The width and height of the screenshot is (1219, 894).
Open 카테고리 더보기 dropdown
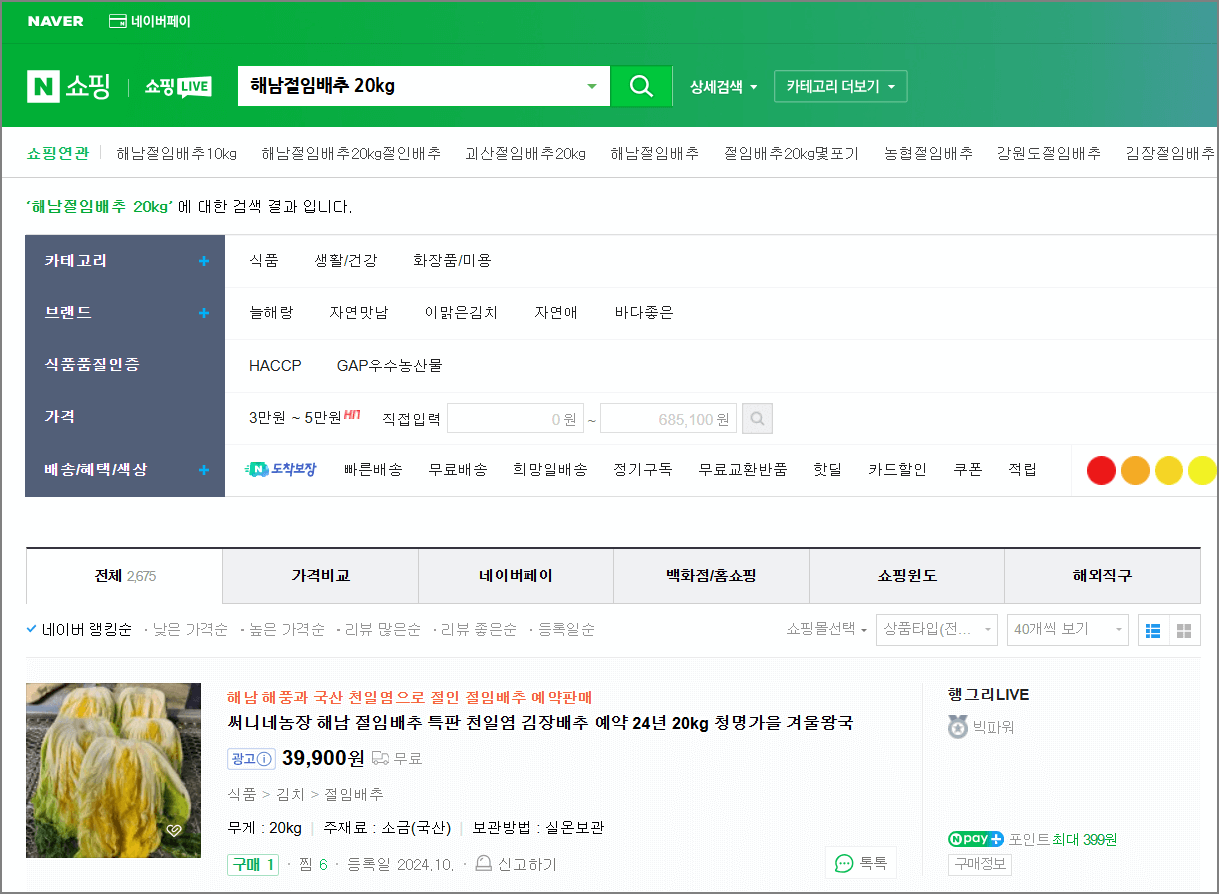click(x=841, y=87)
